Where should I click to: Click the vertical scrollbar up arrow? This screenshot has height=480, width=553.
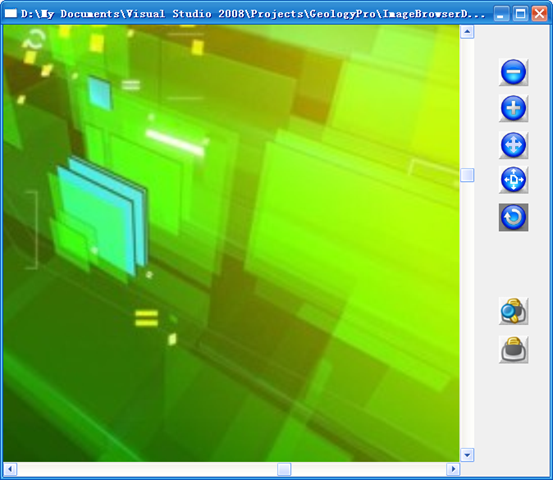[x=467, y=32]
